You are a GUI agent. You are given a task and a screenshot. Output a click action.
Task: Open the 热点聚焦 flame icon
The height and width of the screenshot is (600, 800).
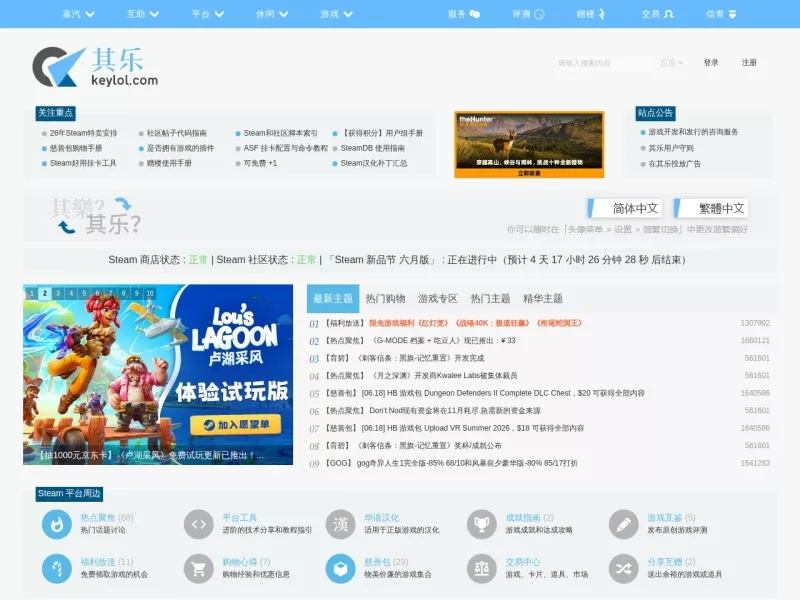click(x=57, y=524)
